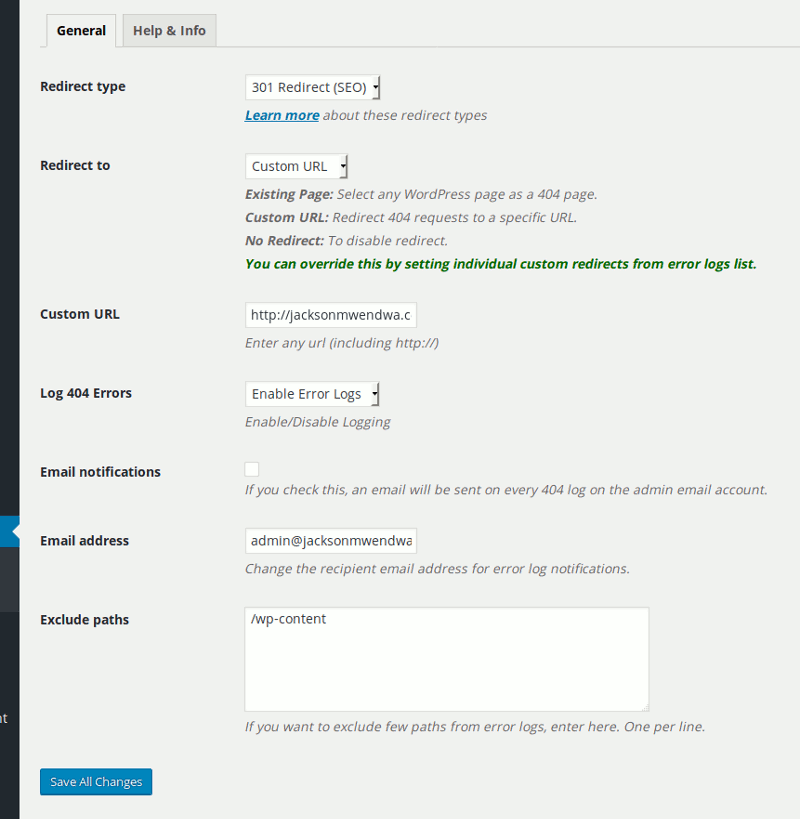
Task: Toggle the Email notifications checkbox off
Action: [x=251, y=468]
